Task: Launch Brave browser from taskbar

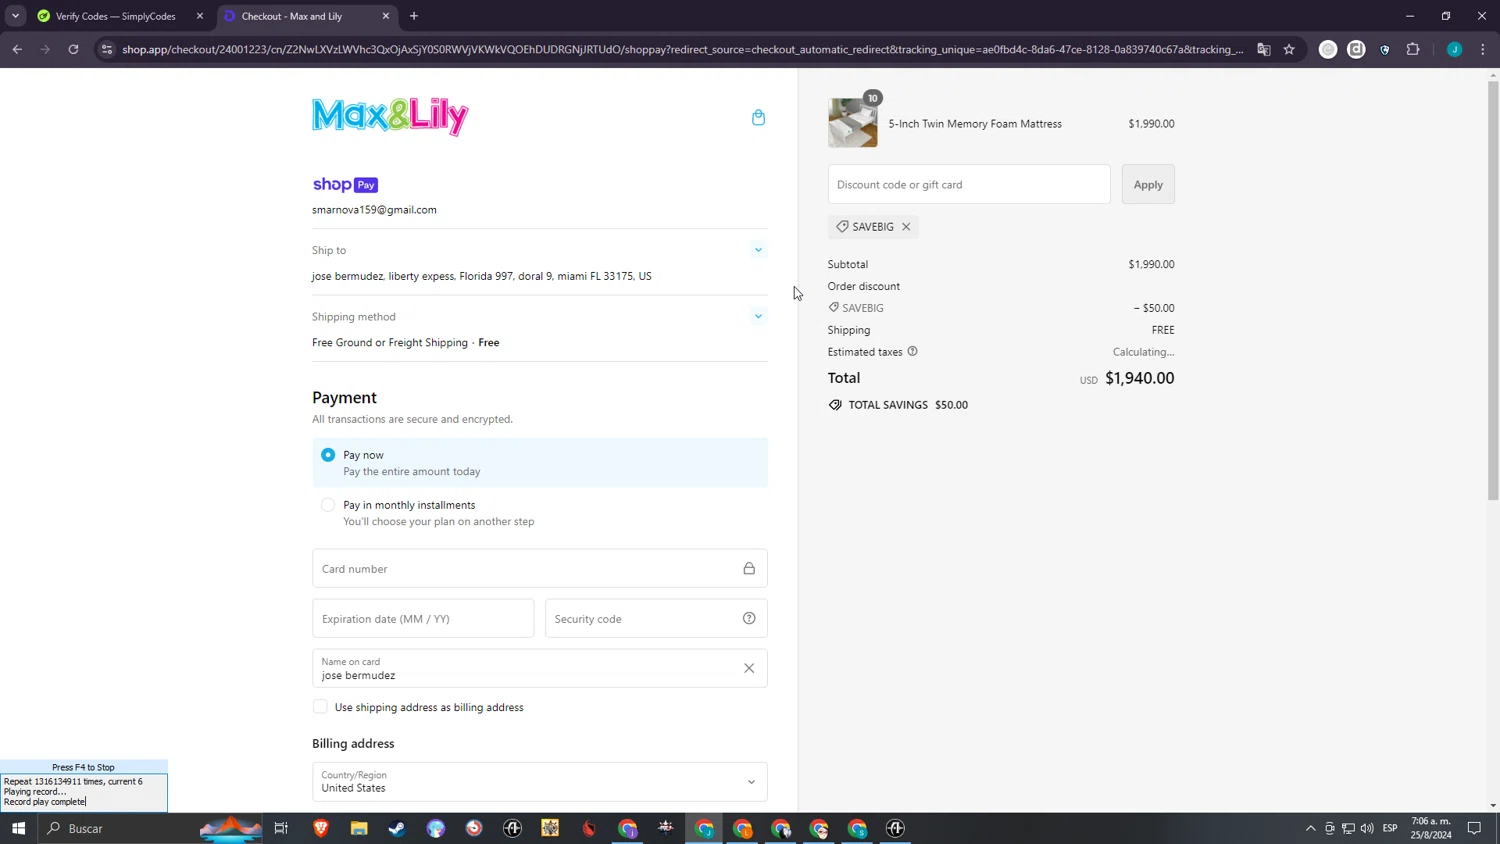Action: (321, 828)
